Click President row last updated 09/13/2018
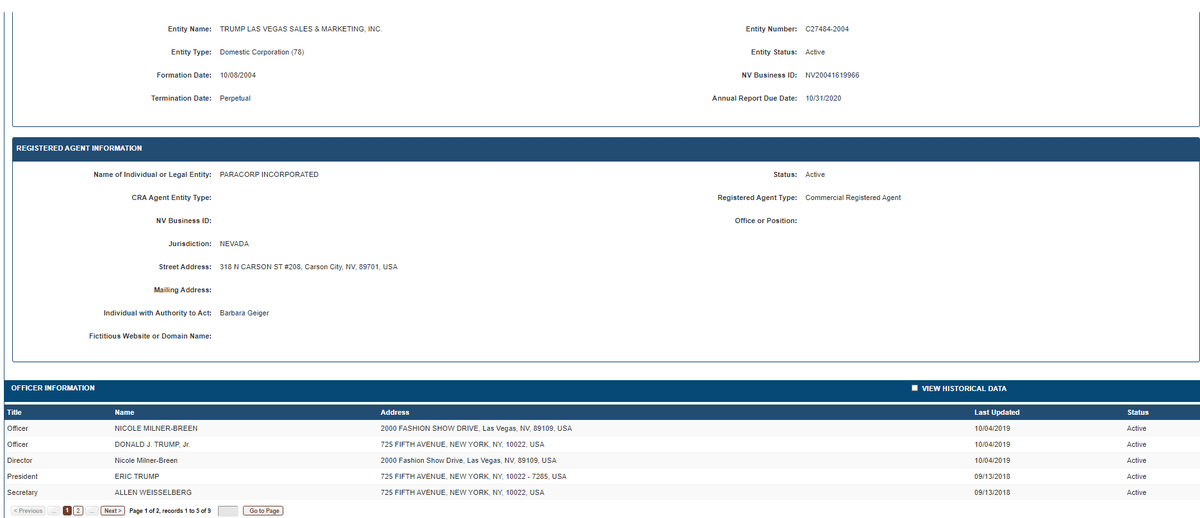The height and width of the screenshot is (518, 1200). click(992, 476)
